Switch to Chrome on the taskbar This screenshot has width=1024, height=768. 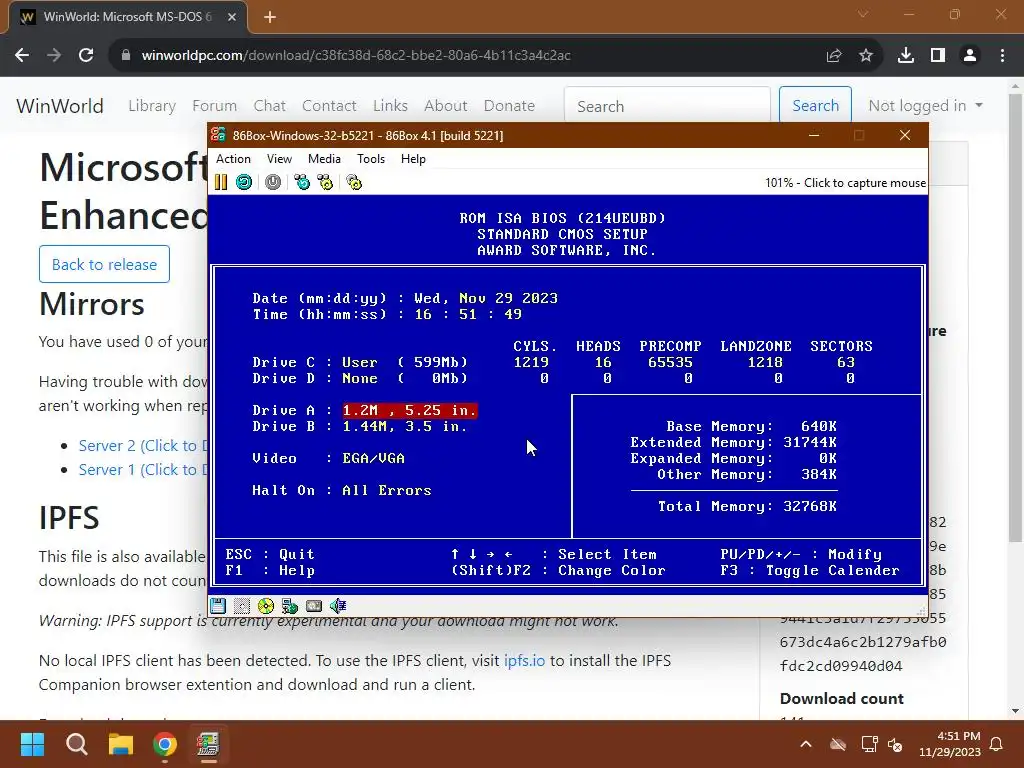click(165, 744)
